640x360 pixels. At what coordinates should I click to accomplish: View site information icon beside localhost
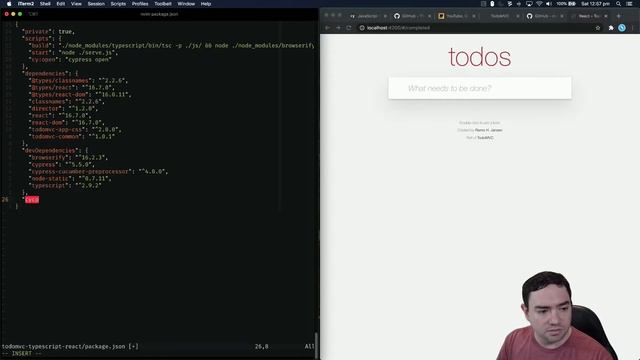coord(362,28)
